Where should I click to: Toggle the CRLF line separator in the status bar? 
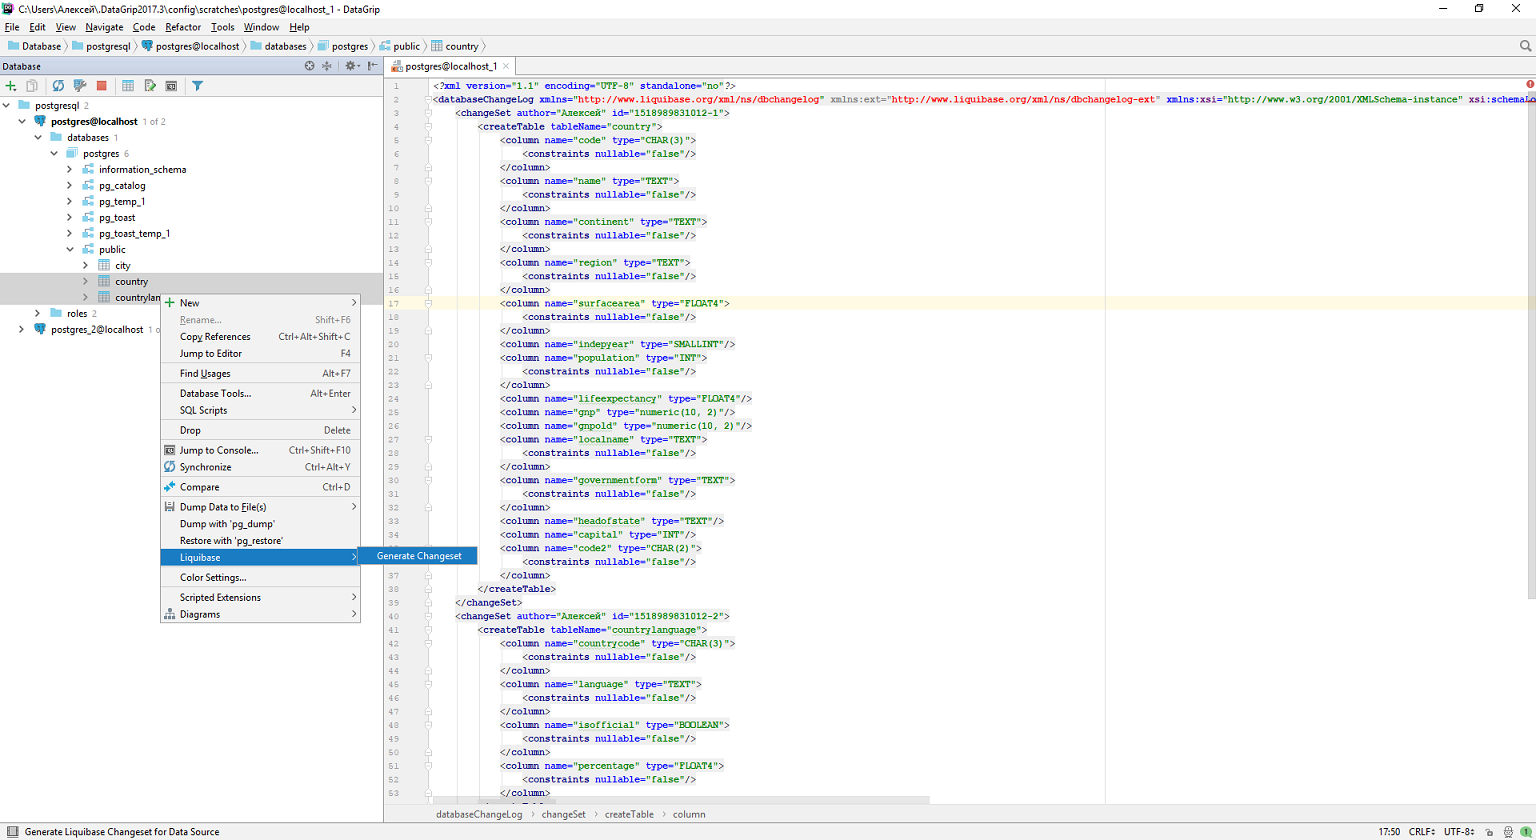pos(1421,831)
